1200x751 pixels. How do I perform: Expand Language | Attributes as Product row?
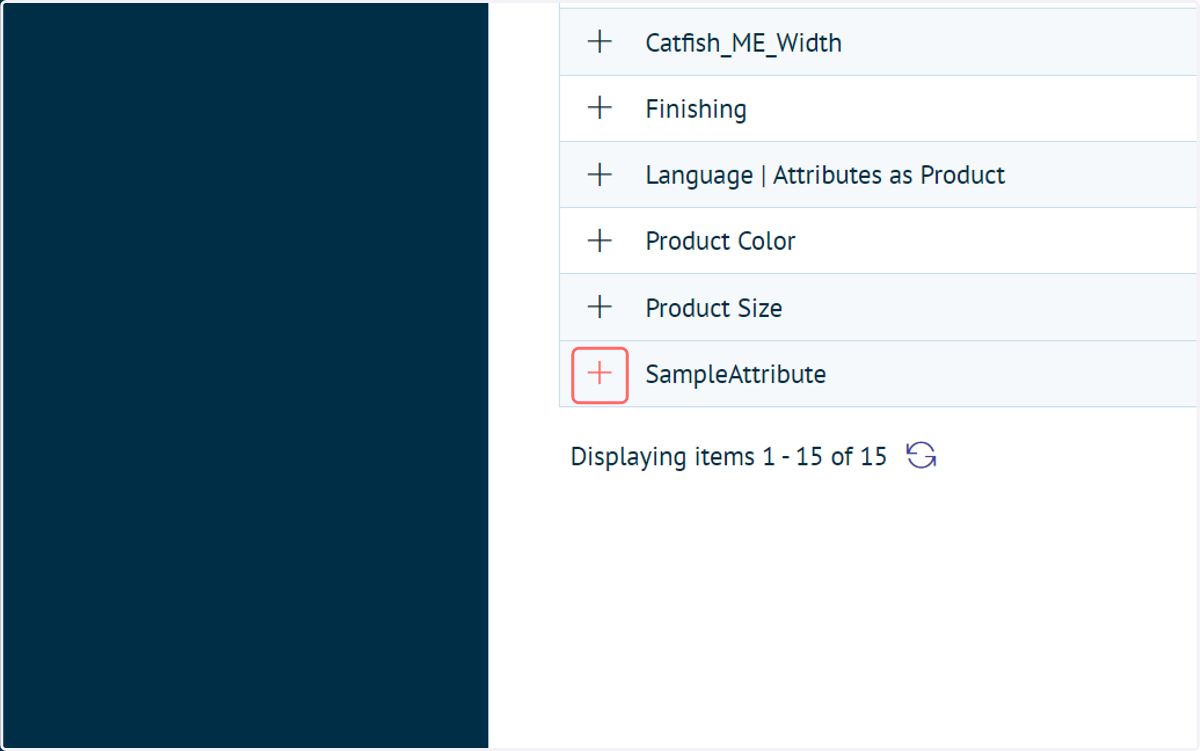click(599, 174)
